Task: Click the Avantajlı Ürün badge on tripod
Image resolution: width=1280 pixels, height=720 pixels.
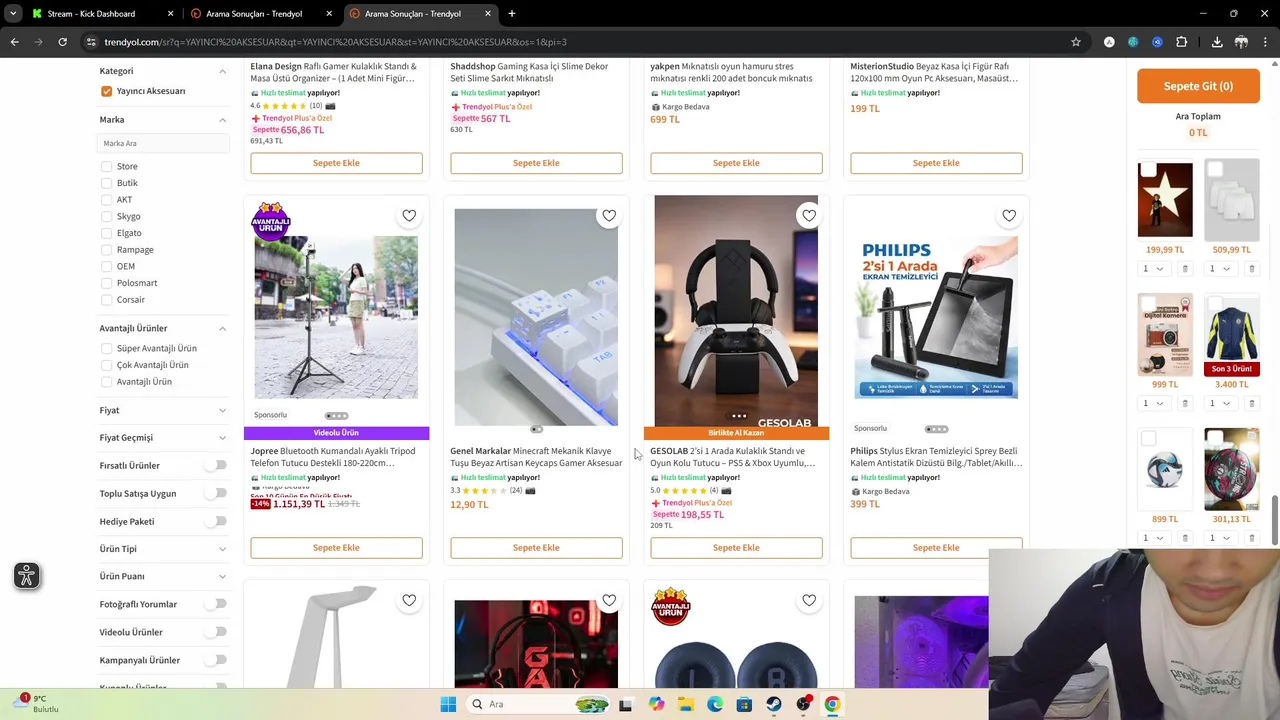Action: click(270, 221)
